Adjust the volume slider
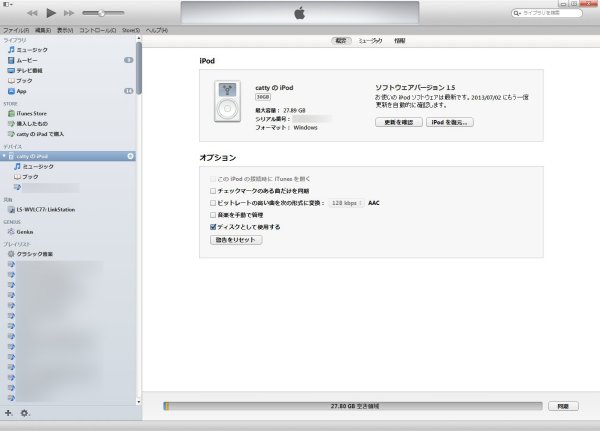Image resolution: width=600 pixels, height=431 pixels. click(x=103, y=13)
